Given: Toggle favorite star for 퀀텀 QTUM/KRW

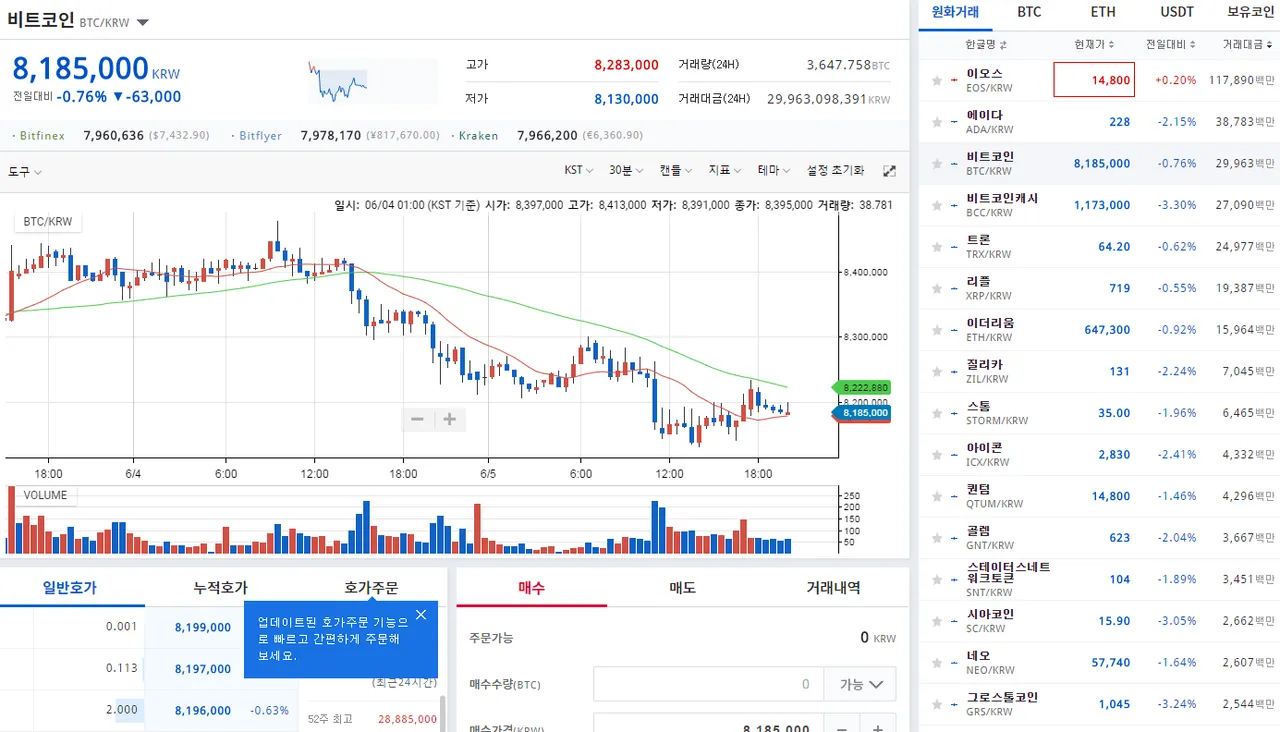Looking at the screenshot, I should [937, 496].
